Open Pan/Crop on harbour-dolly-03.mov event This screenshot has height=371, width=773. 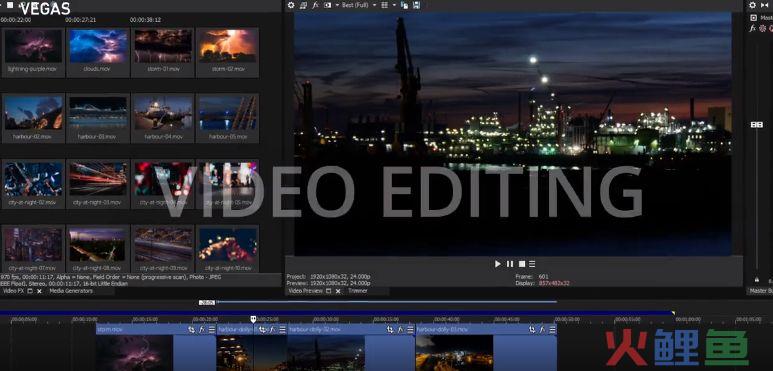click(x=532, y=330)
